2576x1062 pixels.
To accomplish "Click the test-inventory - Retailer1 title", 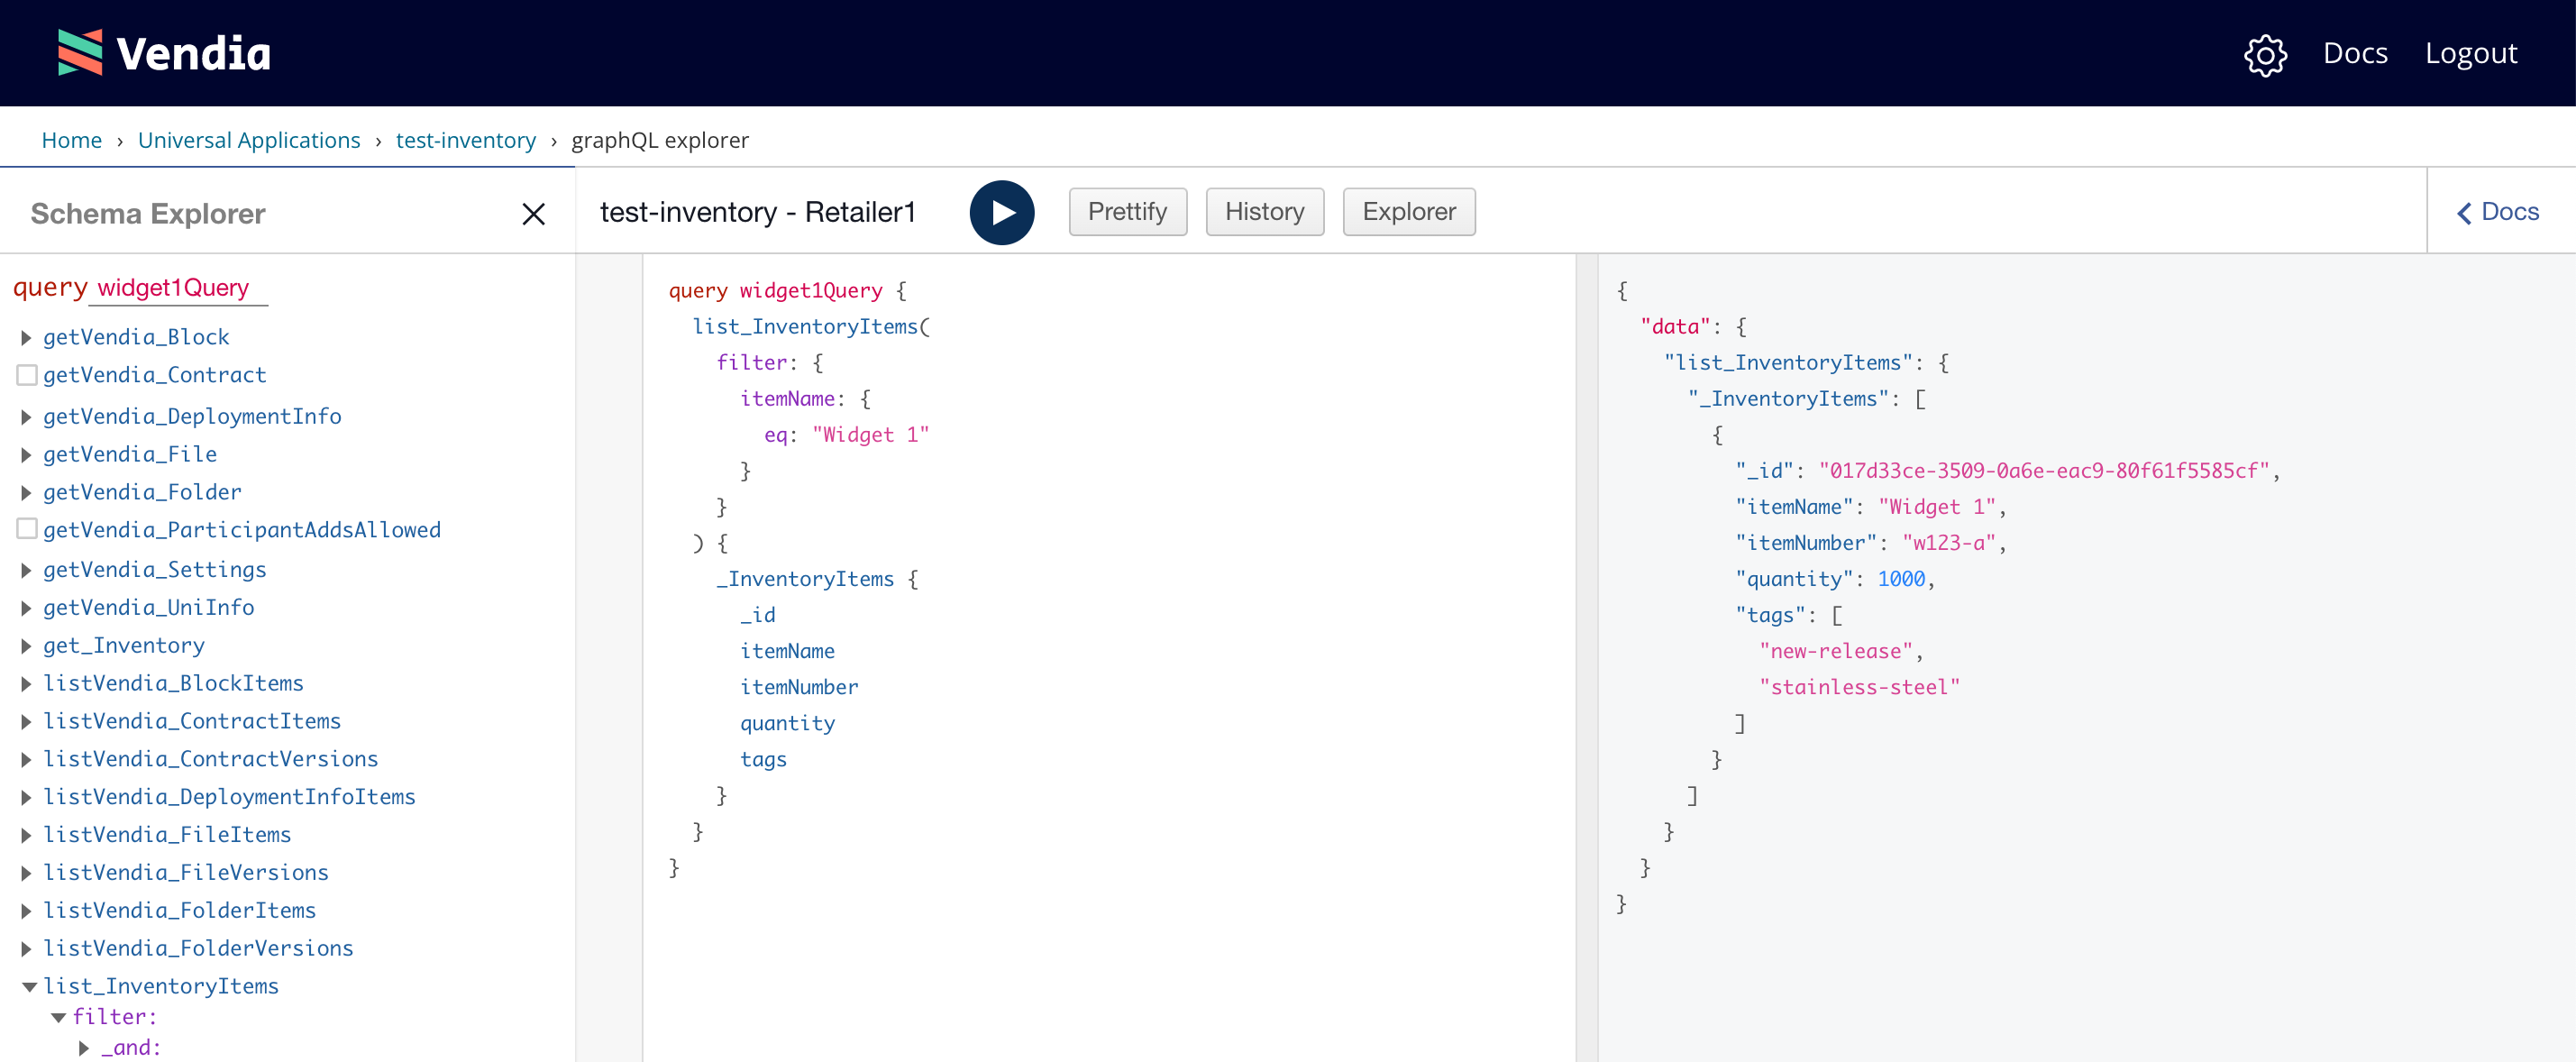I will 757,212.
